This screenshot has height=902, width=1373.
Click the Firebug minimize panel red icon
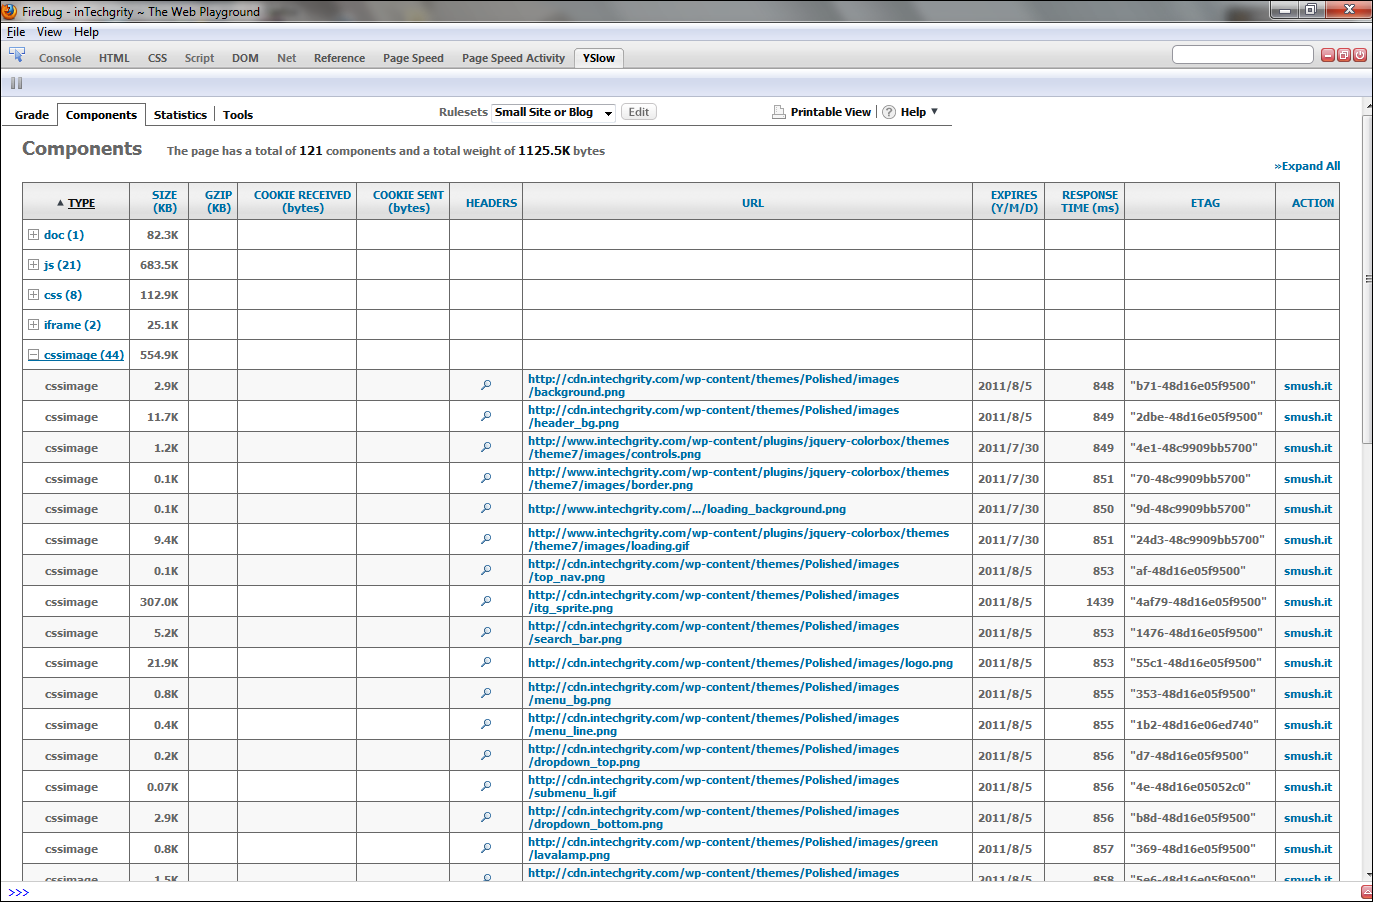(1328, 55)
